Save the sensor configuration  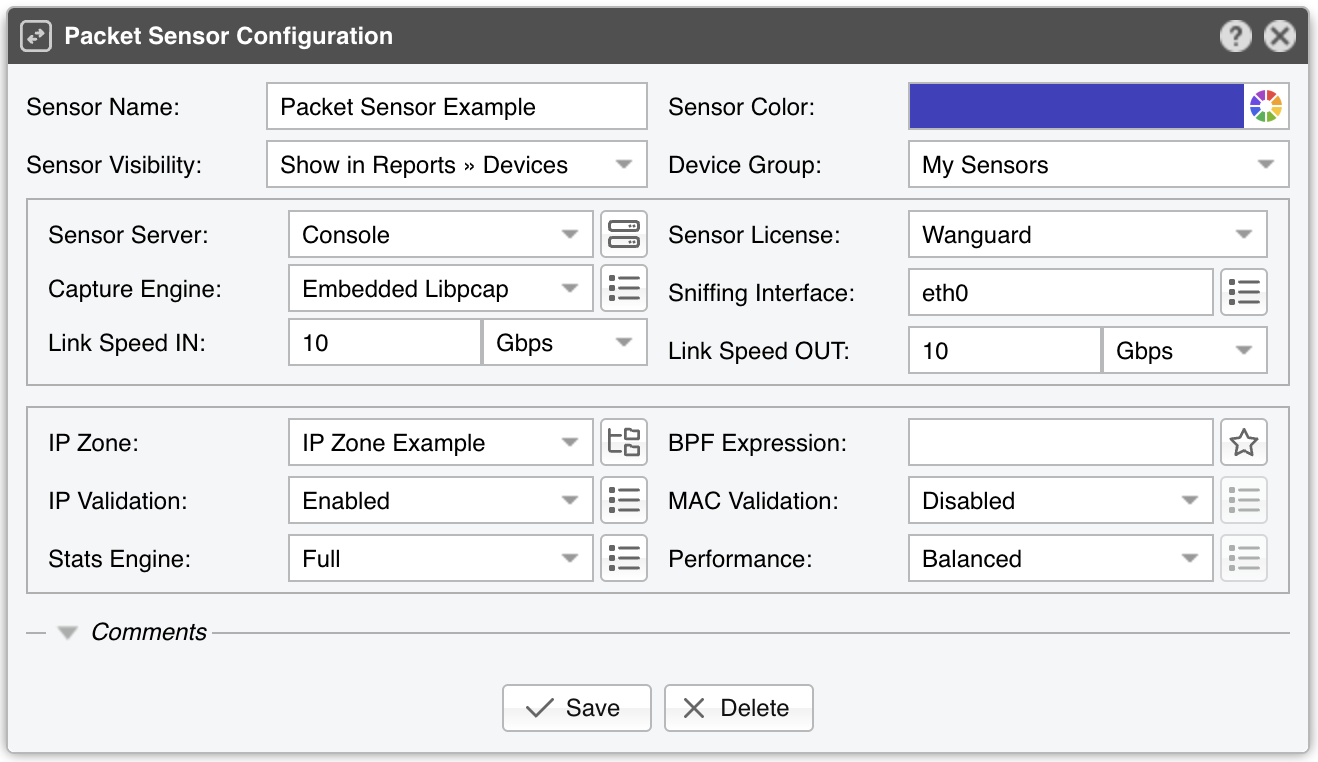pyautogui.click(x=577, y=708)
